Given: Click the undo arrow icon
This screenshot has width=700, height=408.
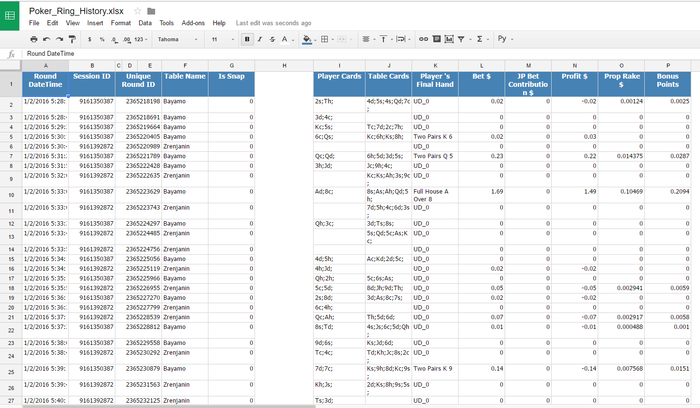Looking at the screenshot, I should click(x=47, y=39).
